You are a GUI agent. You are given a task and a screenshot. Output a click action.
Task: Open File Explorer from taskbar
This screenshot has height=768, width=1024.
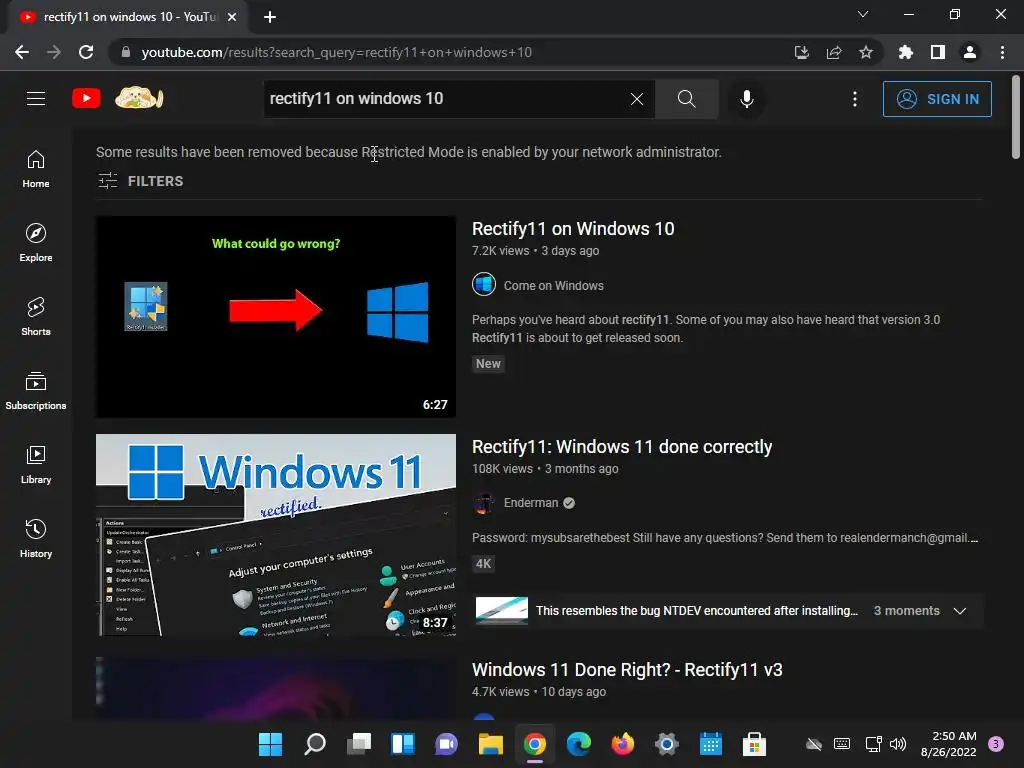tap(490, 744)
